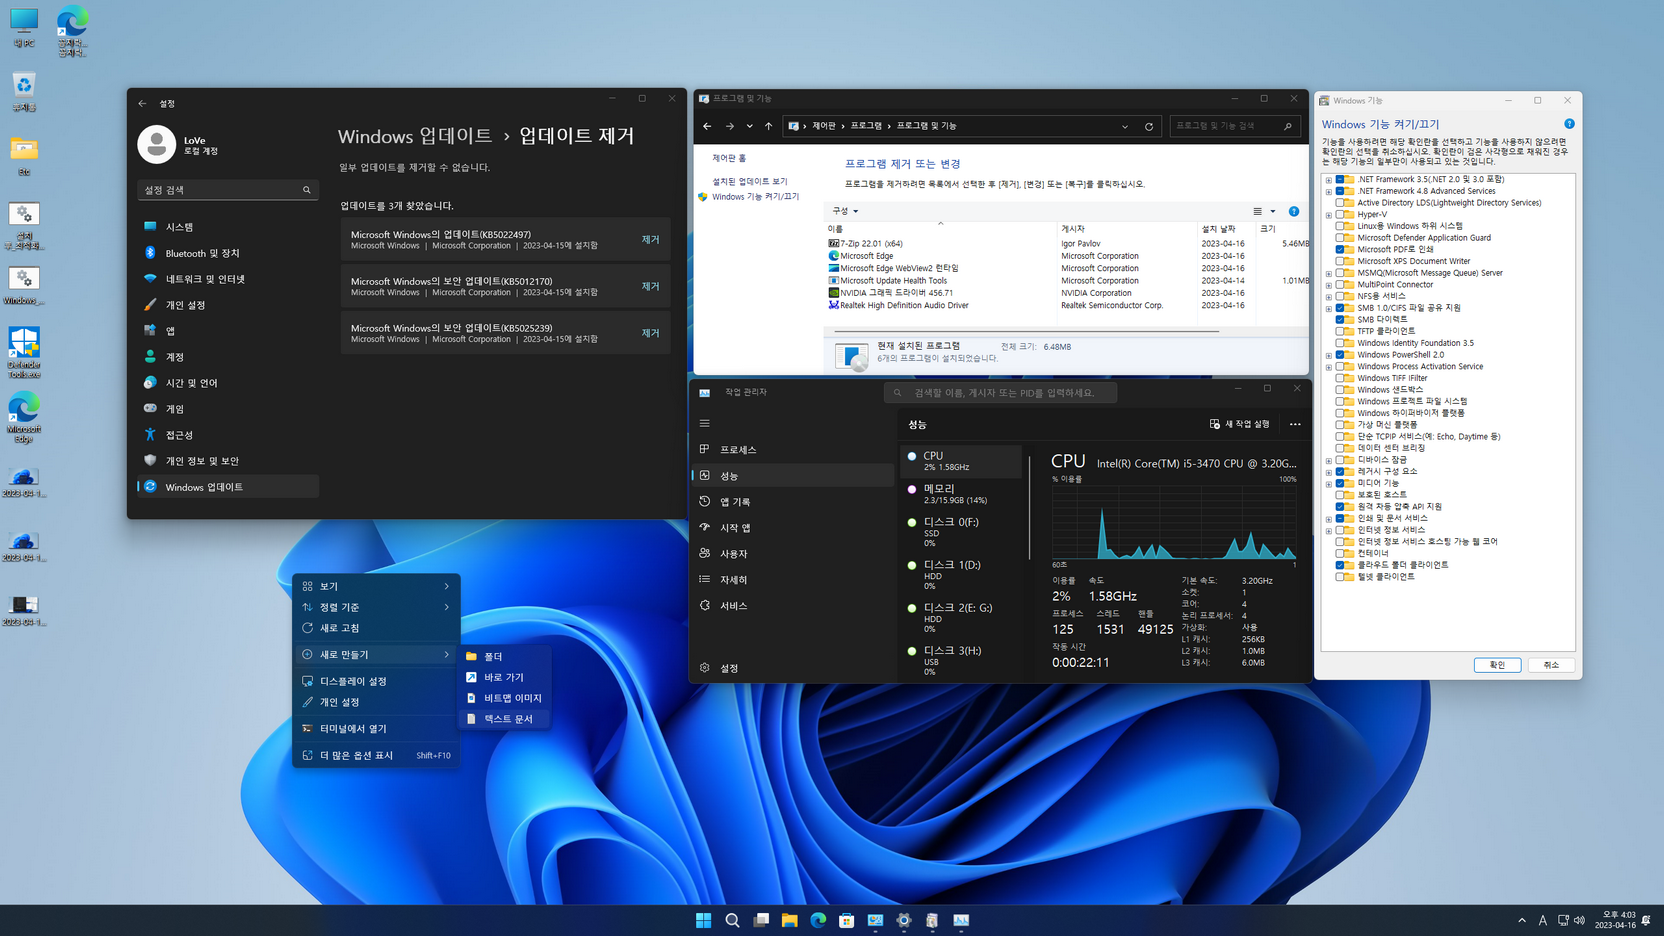Select 터미널에서 열기 in context menu
This screenshot has width=1664, height=936.
point(376,729)
